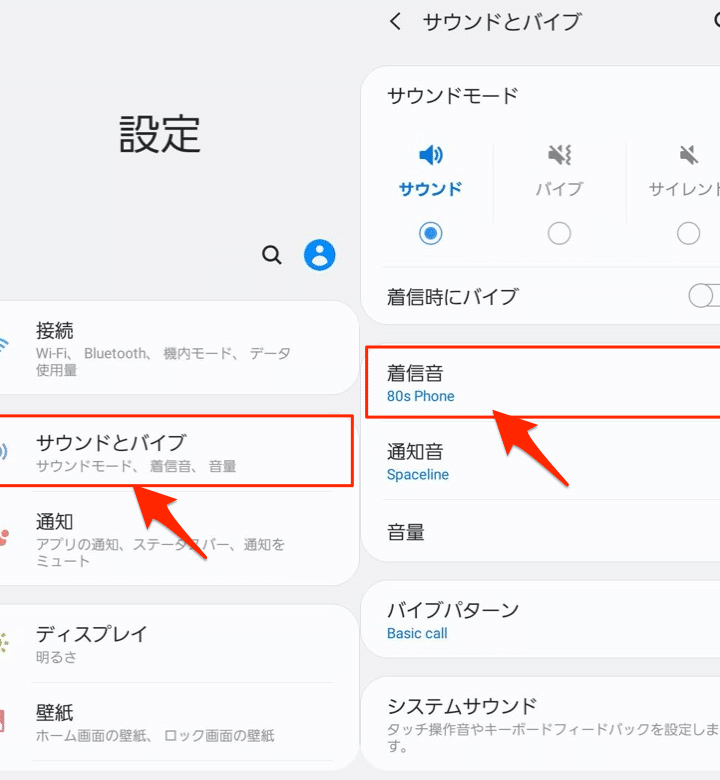
Task: Select the サウンド radio button
Action: [x=430, y=233]
